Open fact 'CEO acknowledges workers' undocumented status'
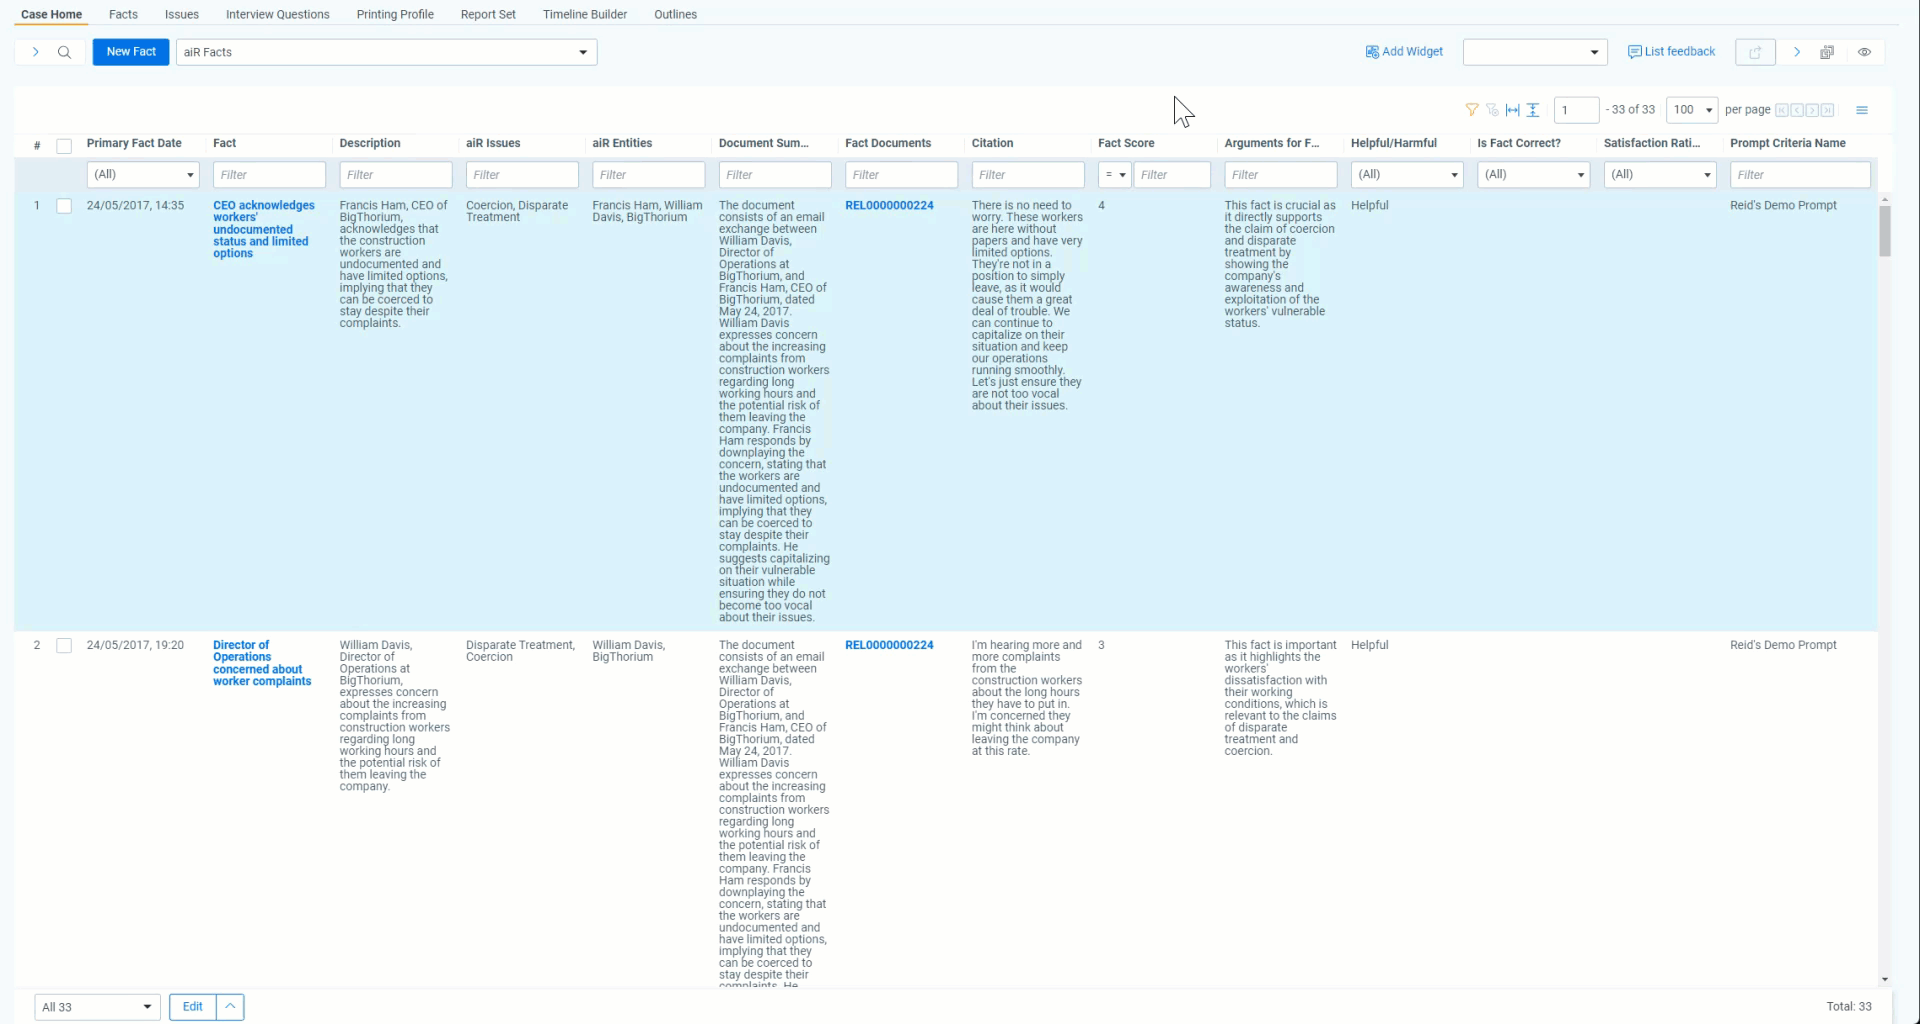1920x1024 pixels. pyautogui.click(x=263, y=229)
